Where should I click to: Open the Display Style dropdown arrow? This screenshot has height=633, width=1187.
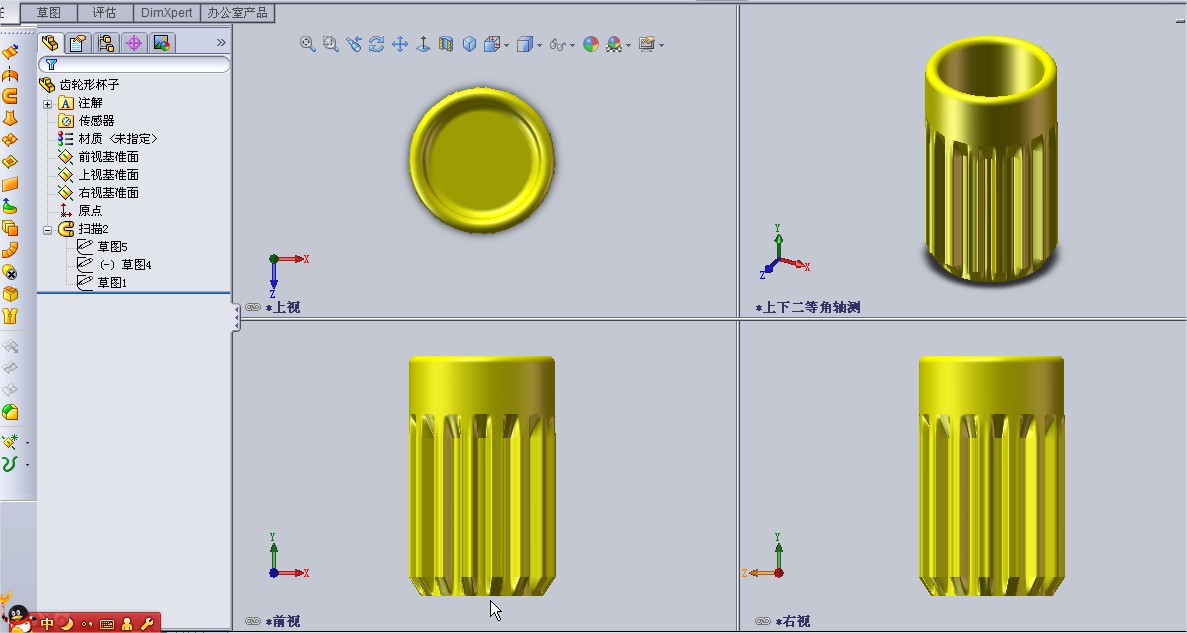pos(539,44)
